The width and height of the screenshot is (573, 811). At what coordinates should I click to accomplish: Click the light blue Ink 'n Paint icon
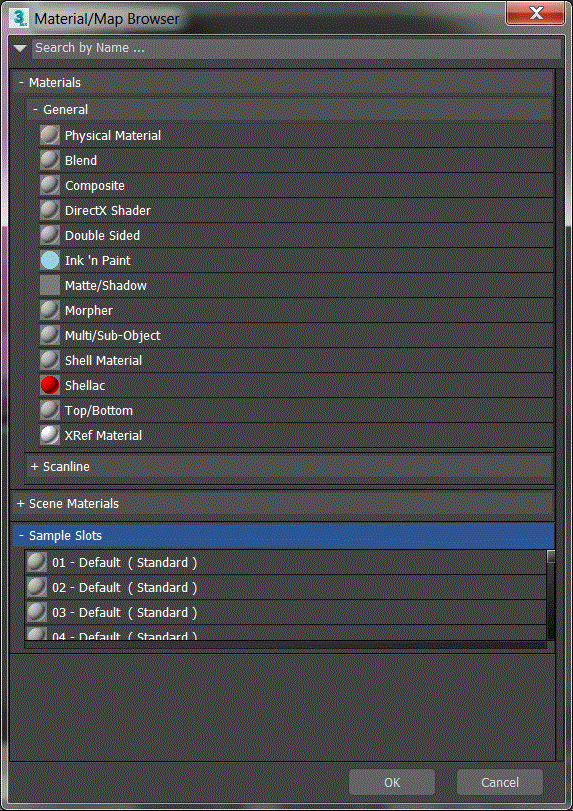coord(50,261)
